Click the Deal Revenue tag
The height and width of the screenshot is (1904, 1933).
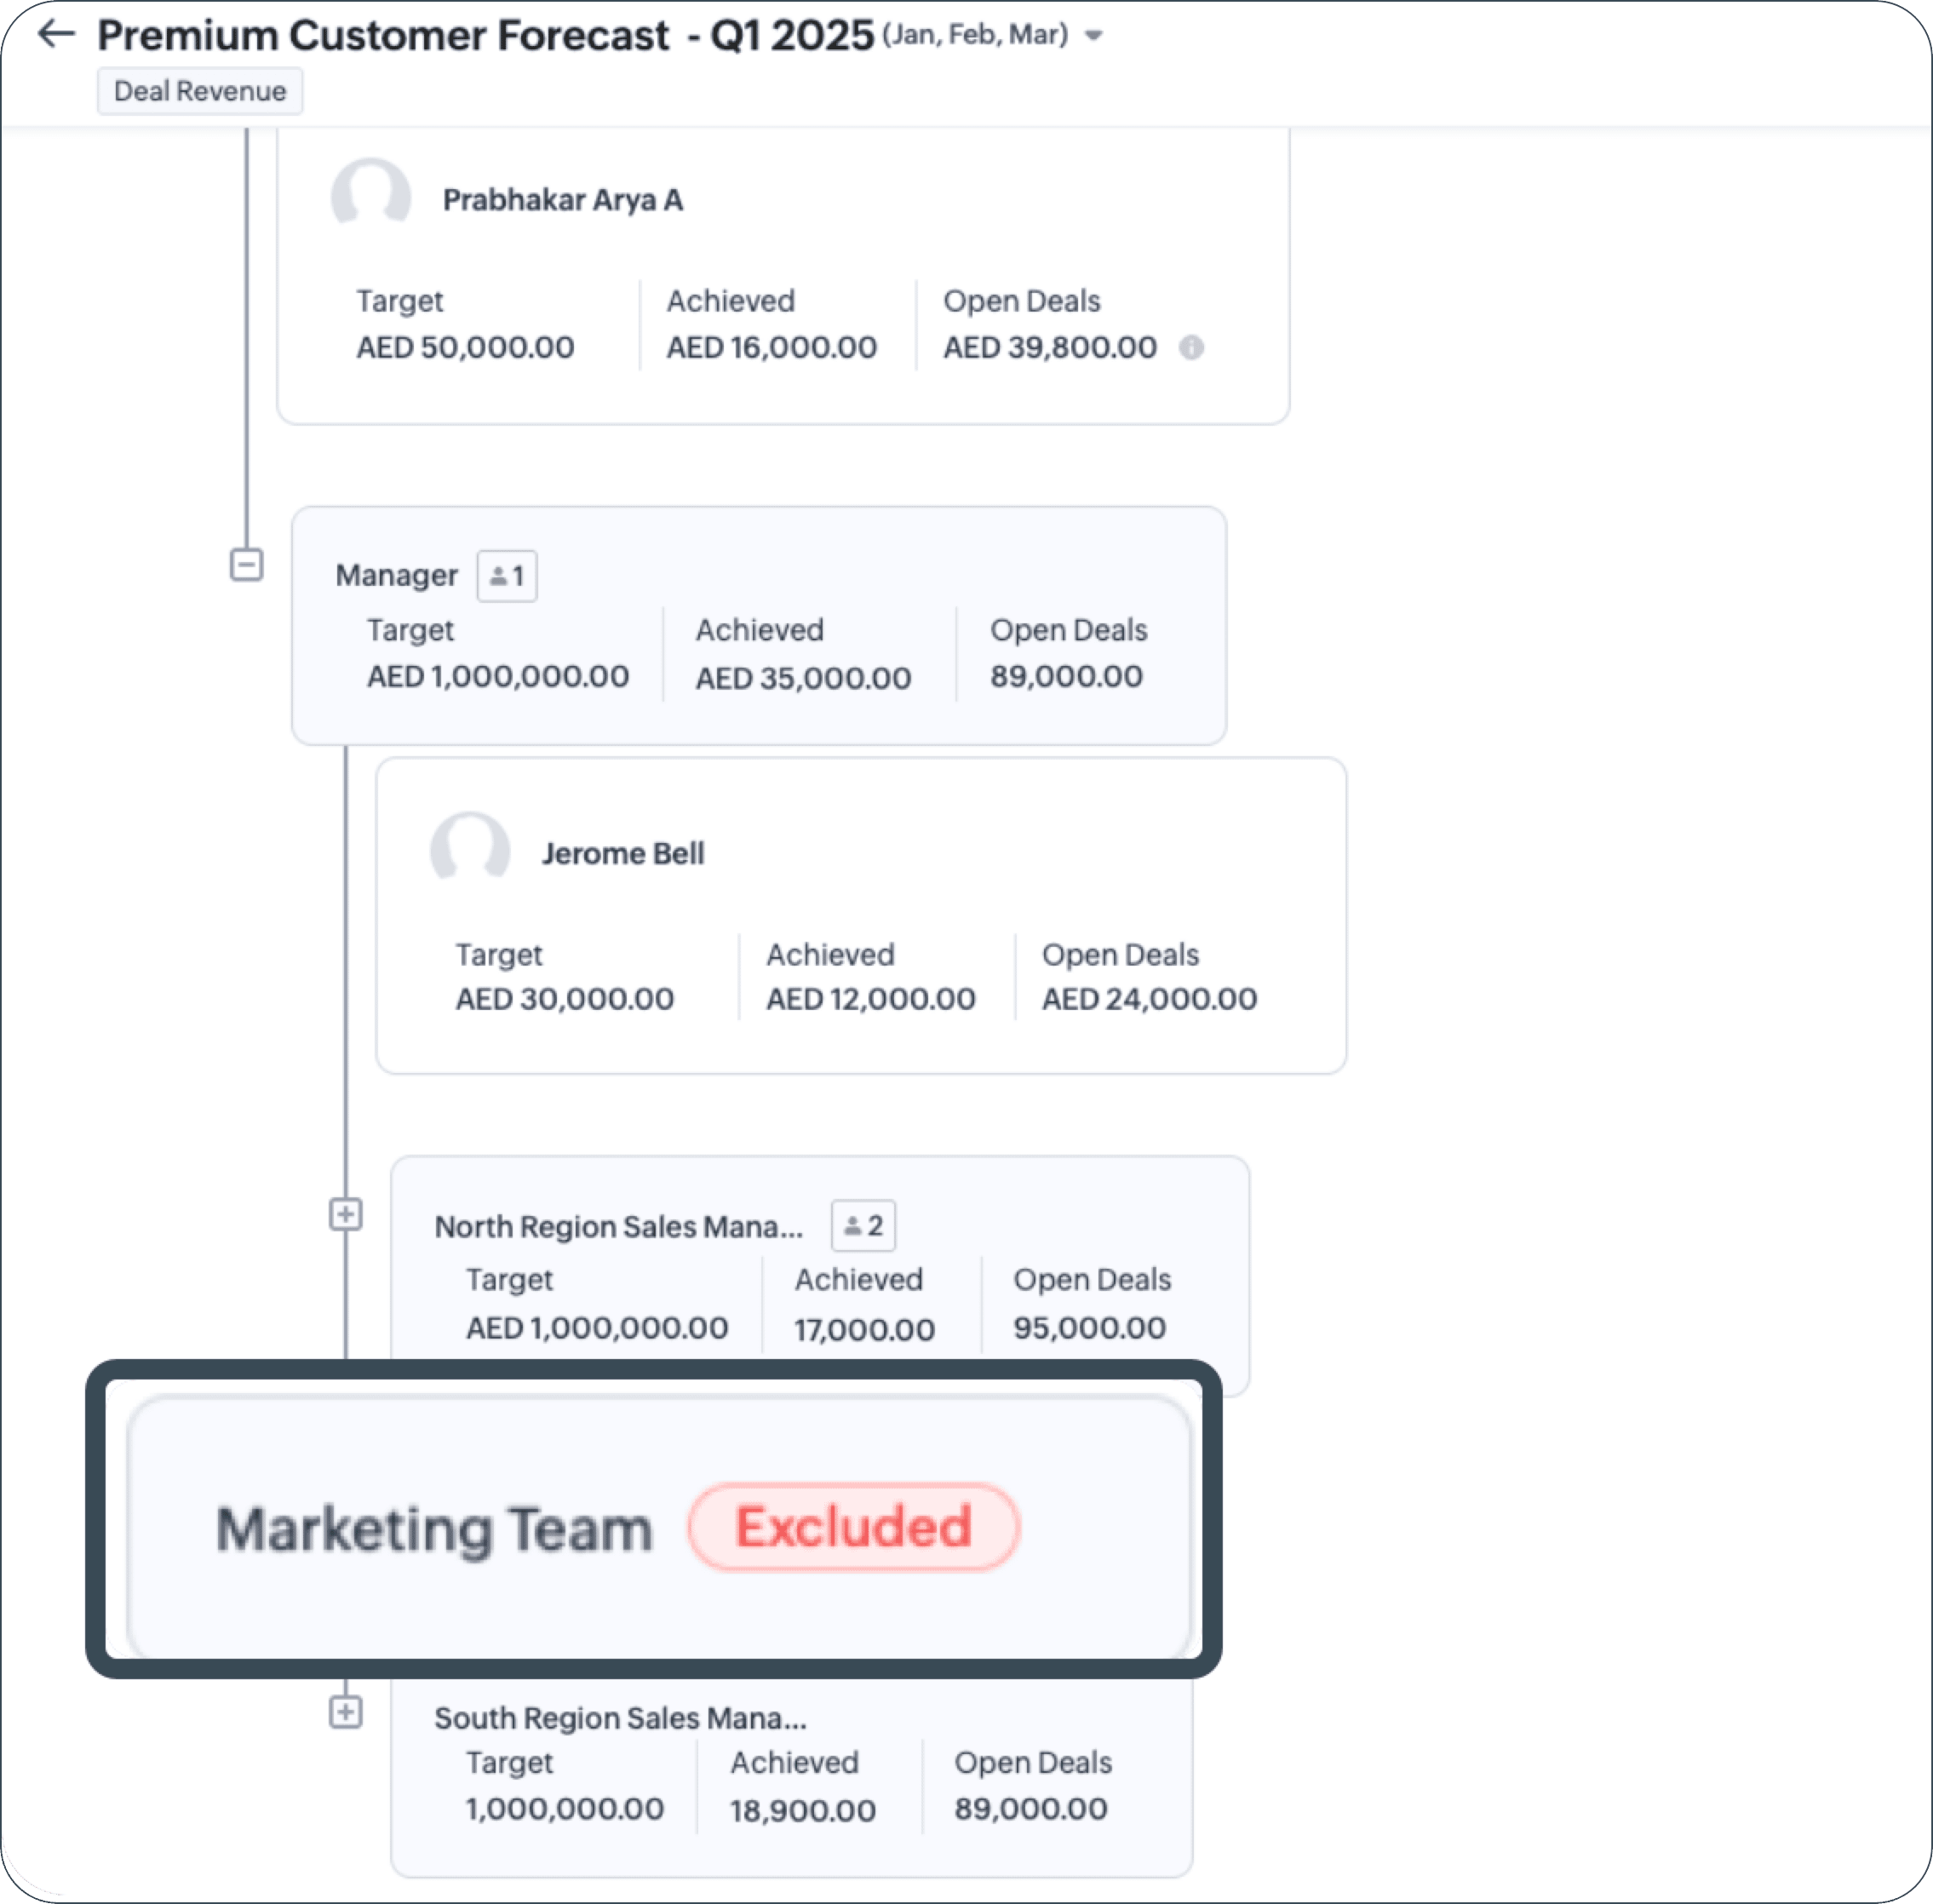[x=199, y=91]
